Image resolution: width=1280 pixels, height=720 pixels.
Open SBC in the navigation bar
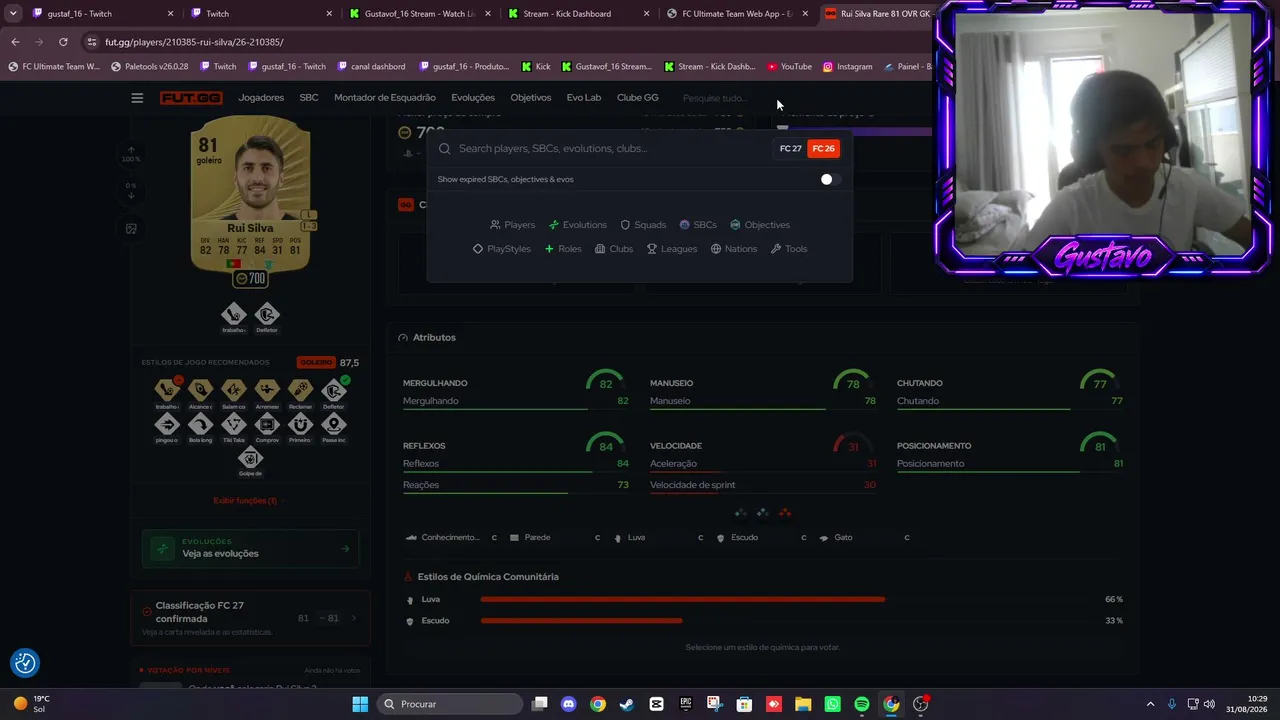pos(309,98)
